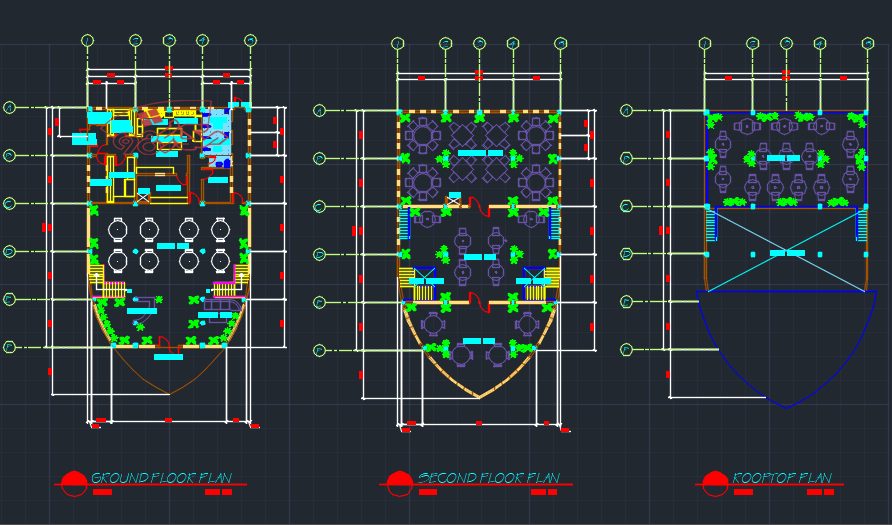Click red title marker beside Second Floor Plan
892x525 pixels.
[x=399, y=483]
